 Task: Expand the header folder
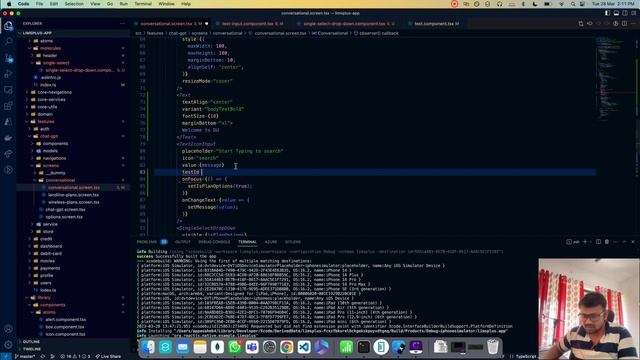pos(50,56)
